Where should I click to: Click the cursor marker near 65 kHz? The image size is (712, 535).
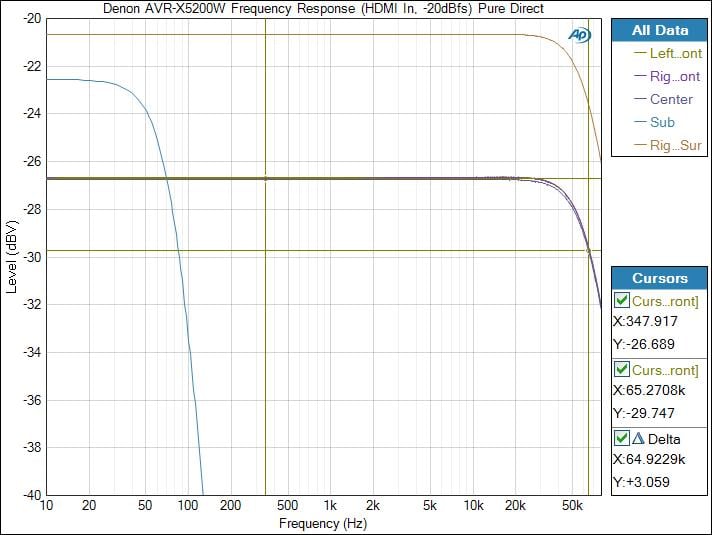click(x=588, y=251)
